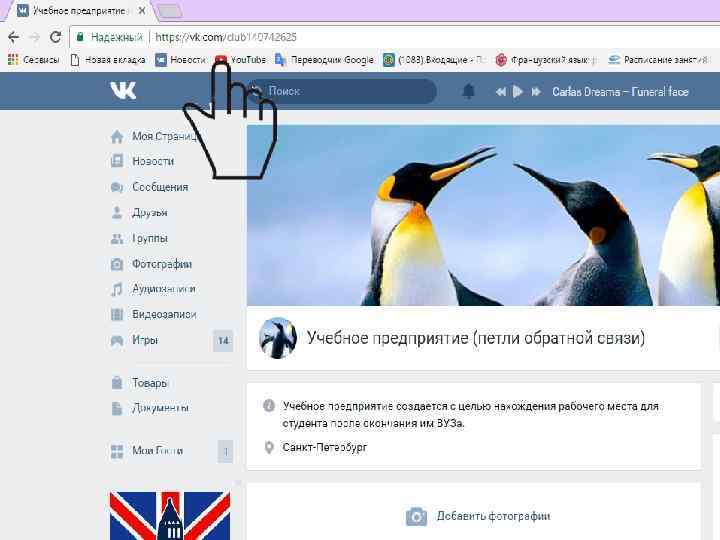720x540 pixels.
Task: Click the gamepad icon beside Игры
Action: tap(117, 341)
